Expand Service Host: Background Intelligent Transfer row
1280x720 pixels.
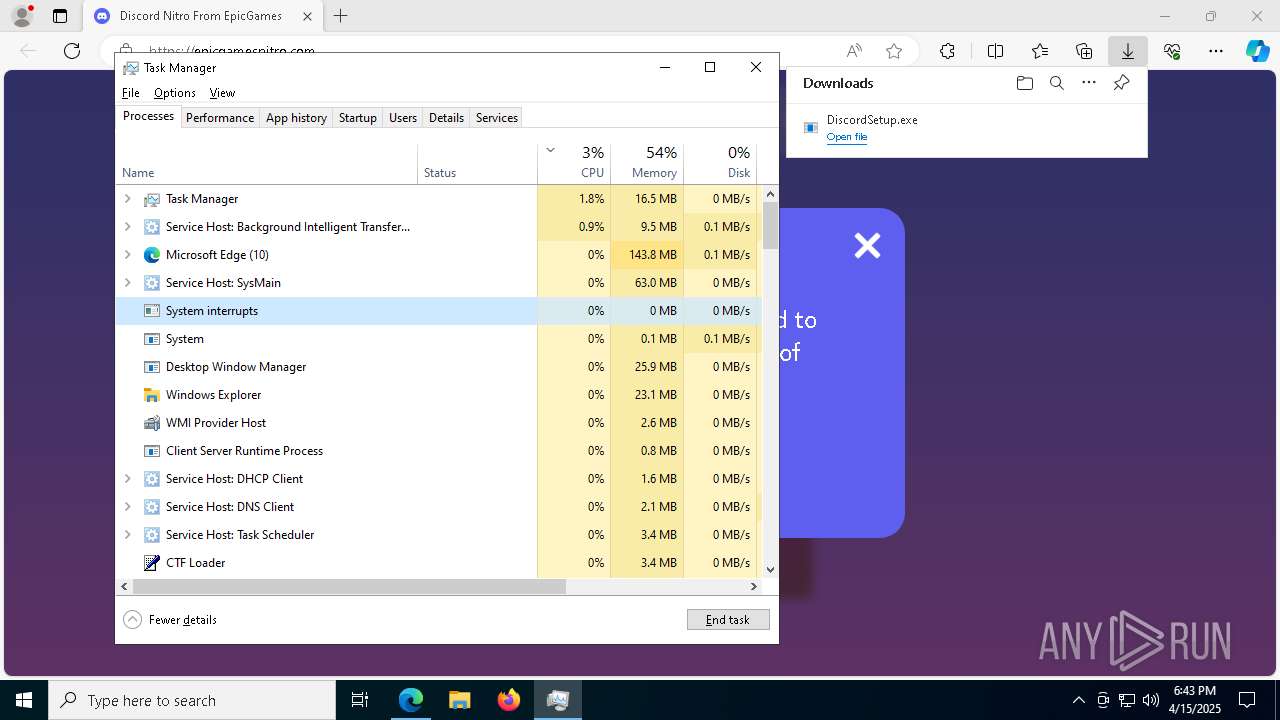127,227
